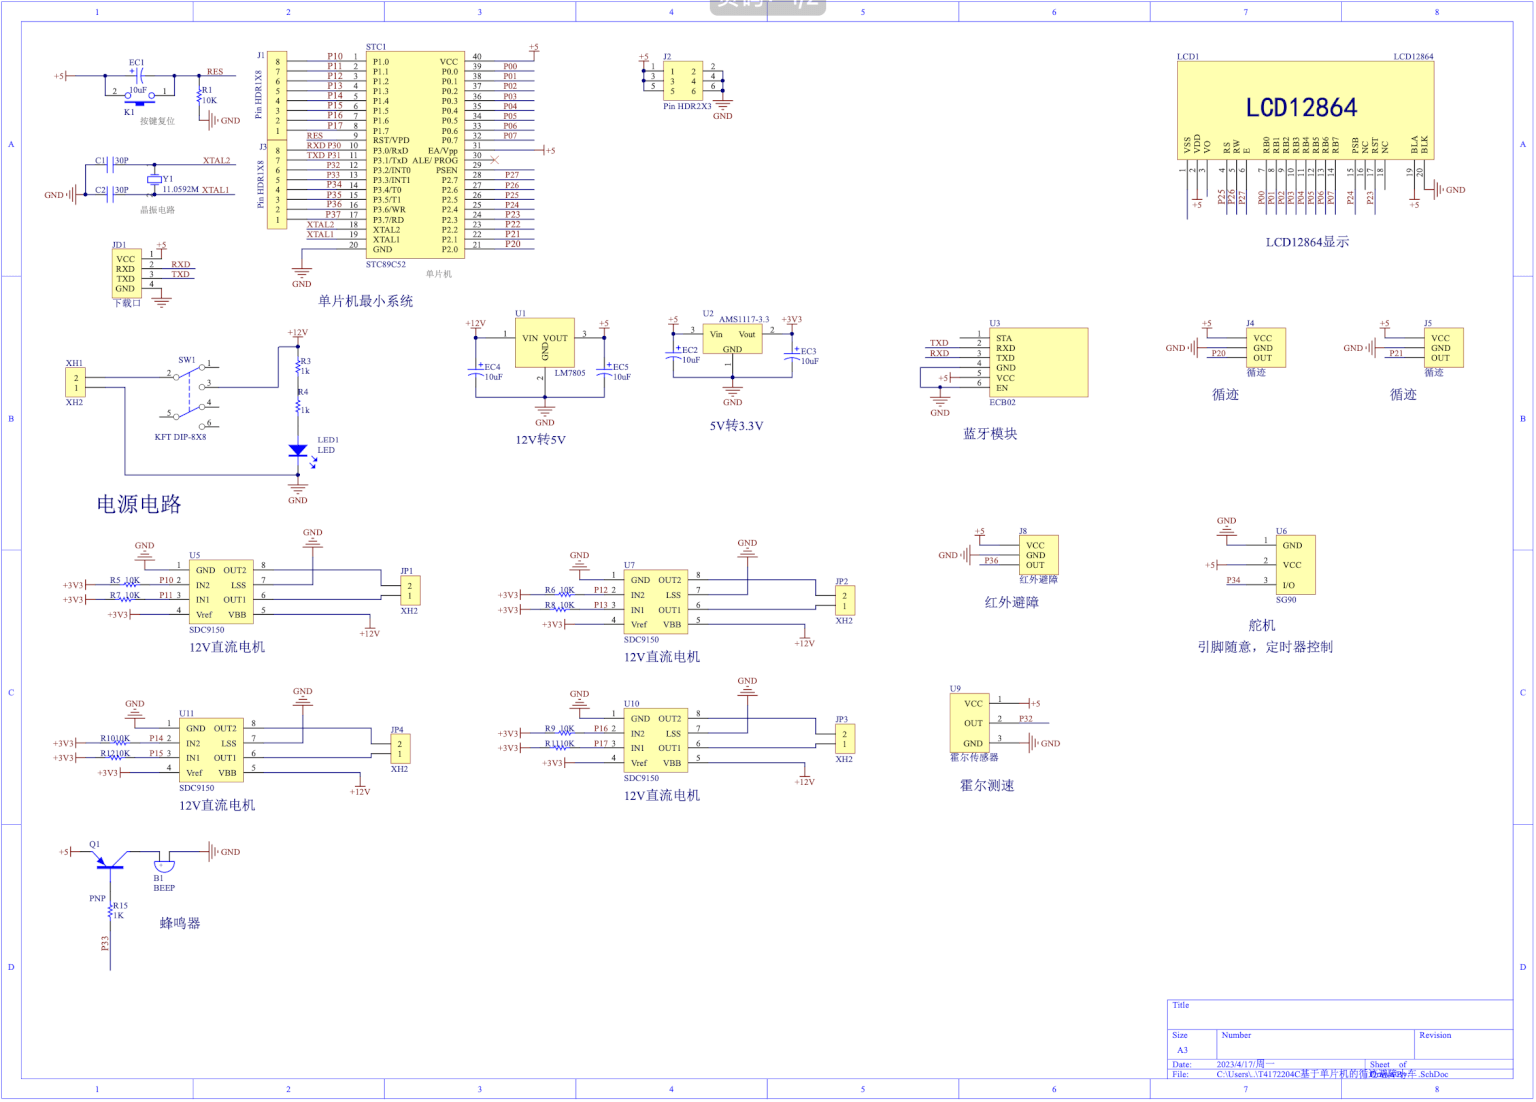The height and width of the screenshot is (1102, 1536).
Task: Select the Pin HDR2X3 header J2
Action: click(x=683, y=81)
